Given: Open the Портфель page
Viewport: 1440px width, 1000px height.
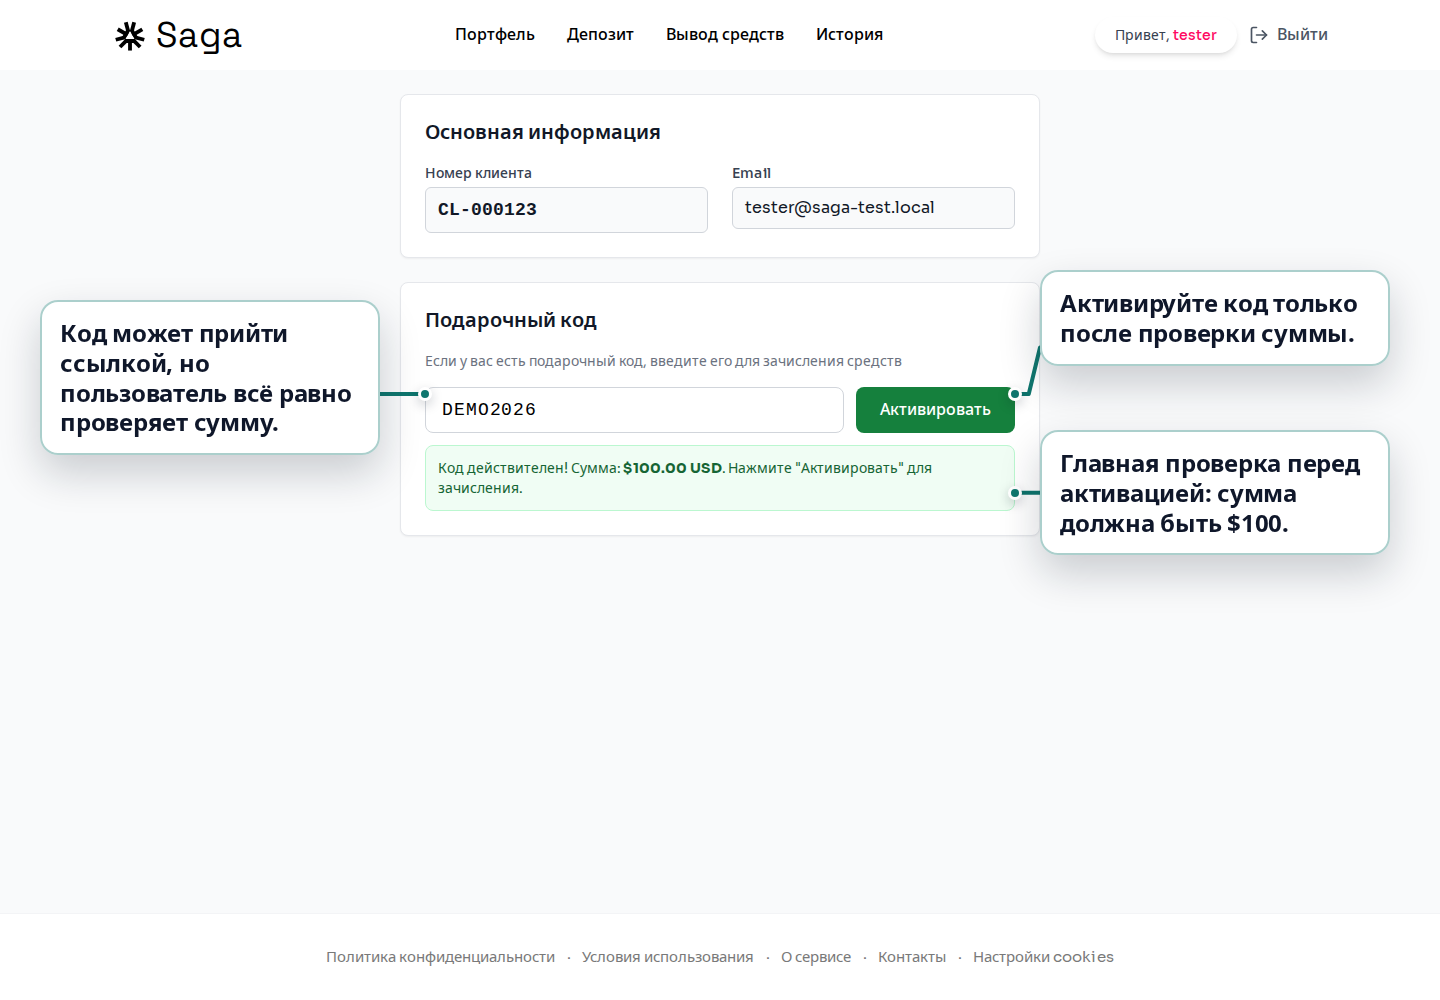Looking at the screenshot, I should pyautogui.click(x=494, y=35).
